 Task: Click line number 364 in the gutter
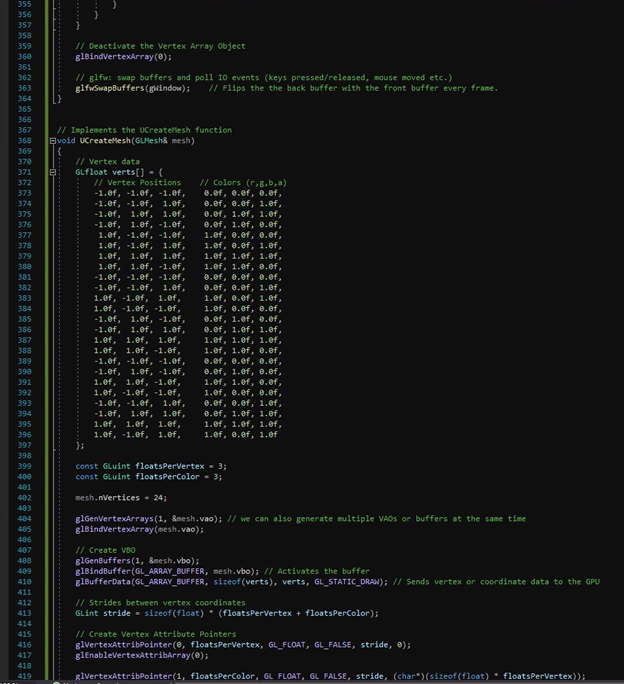pyautogui.click(x=24, y=99)
